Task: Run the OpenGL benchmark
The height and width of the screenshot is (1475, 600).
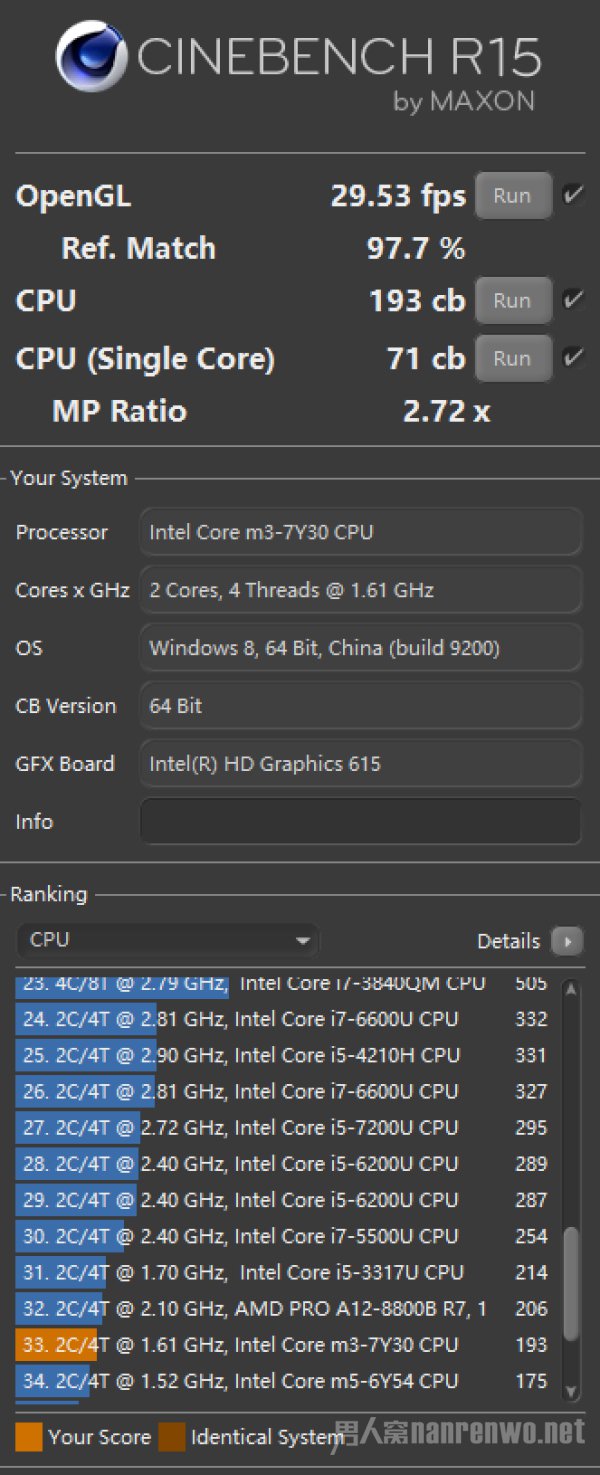Action: pyautogui.click(x=513, y=195)
